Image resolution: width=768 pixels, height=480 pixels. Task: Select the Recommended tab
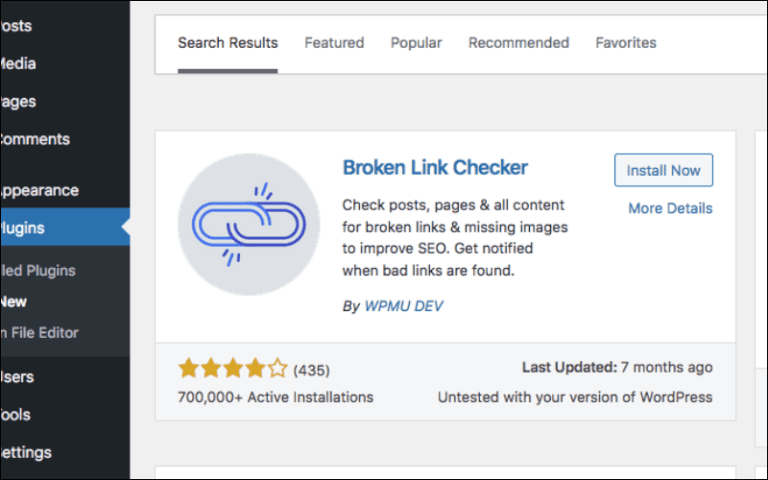click(518, 43)
